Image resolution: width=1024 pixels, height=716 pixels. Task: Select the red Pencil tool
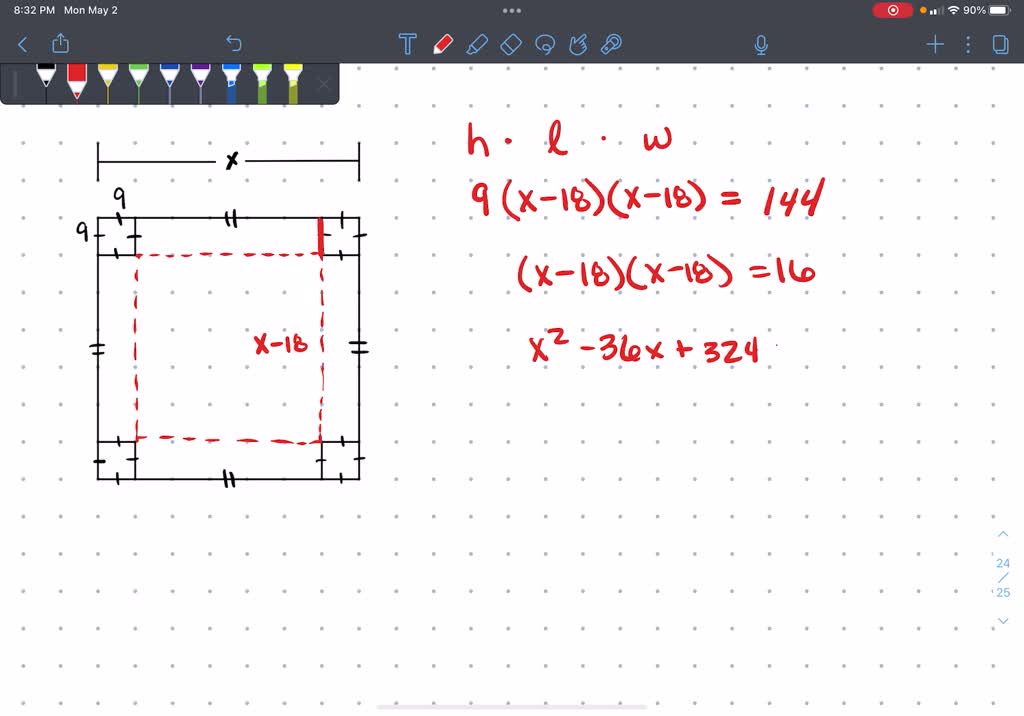coord(441,44)
